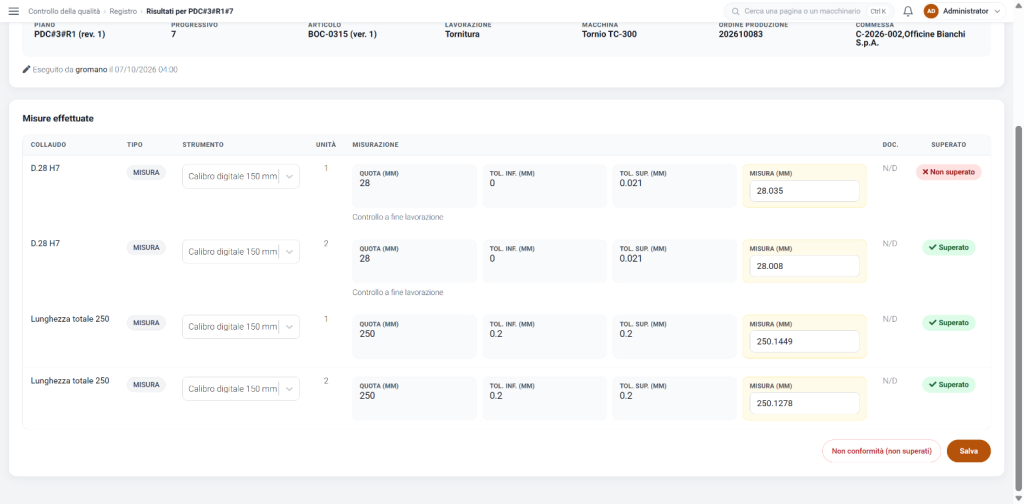
Task: Edit measure field containing 28.008
Action: 804,266
